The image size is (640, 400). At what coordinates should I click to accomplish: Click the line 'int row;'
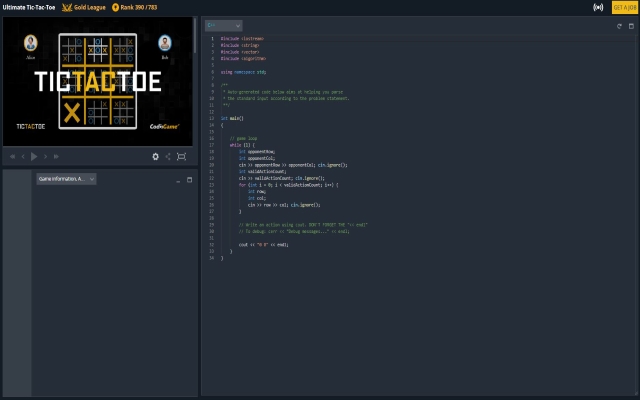click(x=257, y=191)
